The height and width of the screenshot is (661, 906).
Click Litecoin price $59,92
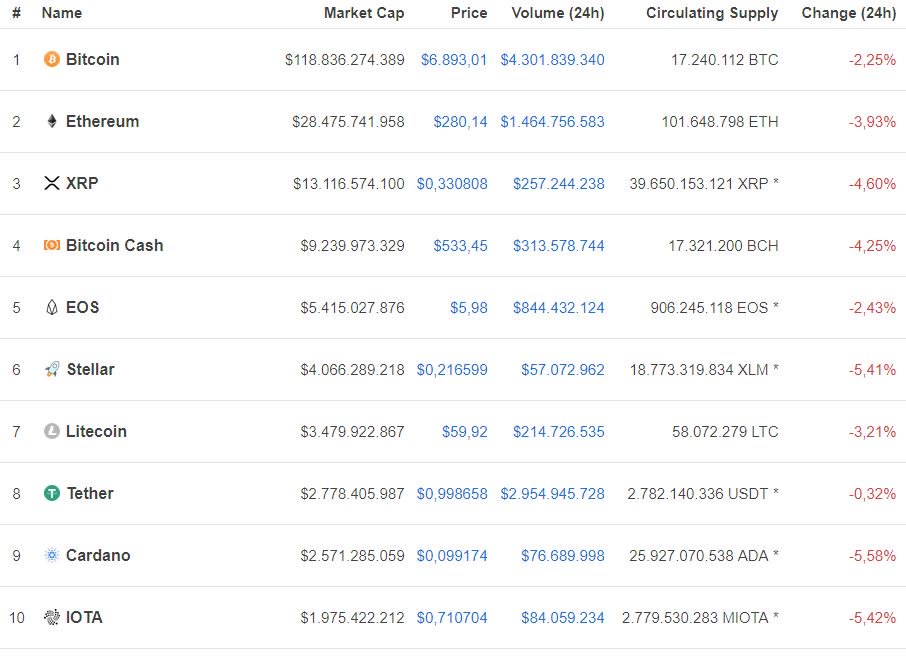[x=465, y=432]
